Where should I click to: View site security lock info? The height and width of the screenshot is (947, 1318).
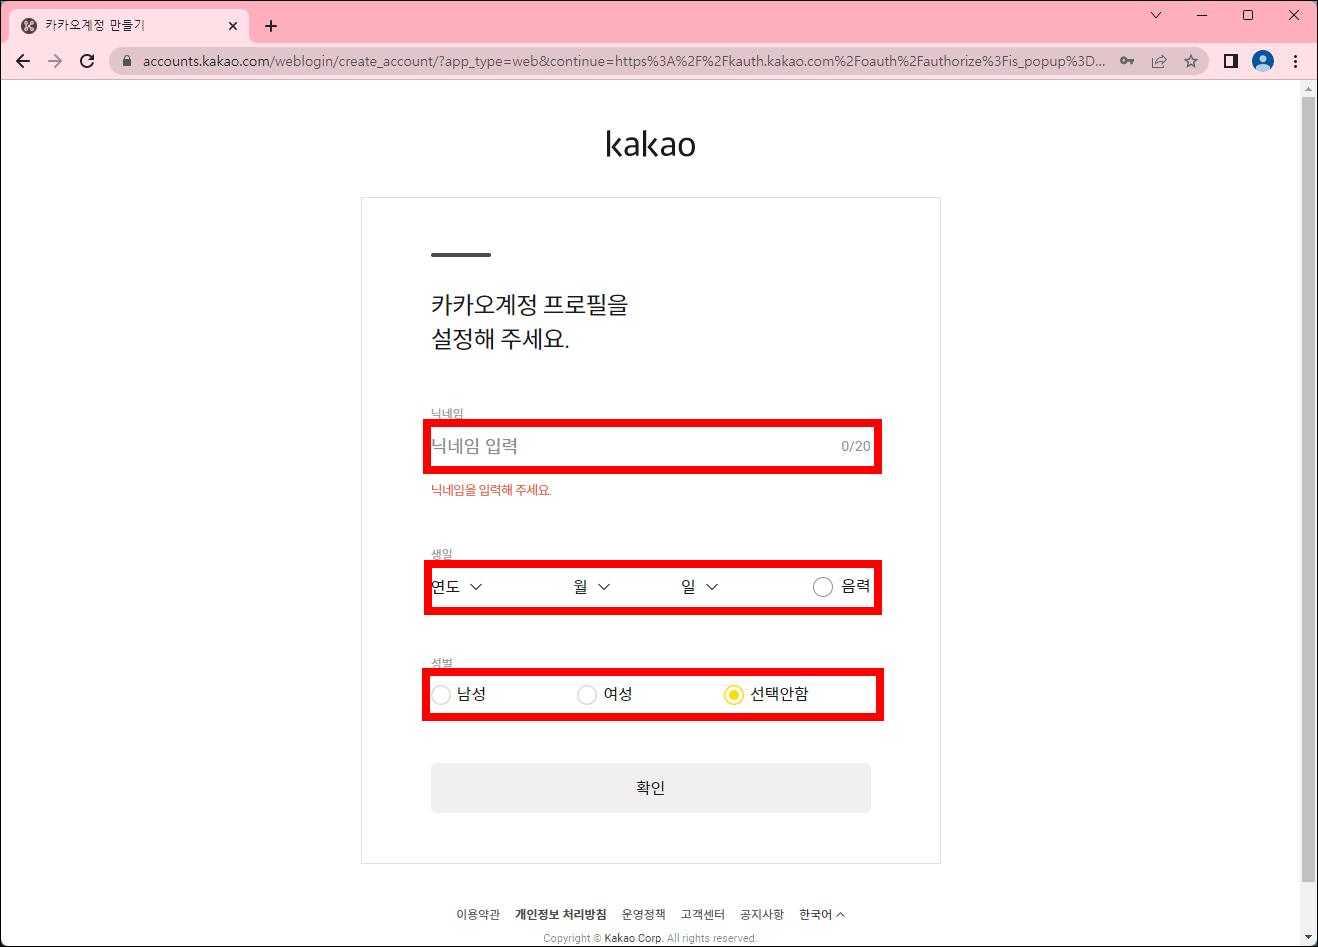click(x=126, y=61)
